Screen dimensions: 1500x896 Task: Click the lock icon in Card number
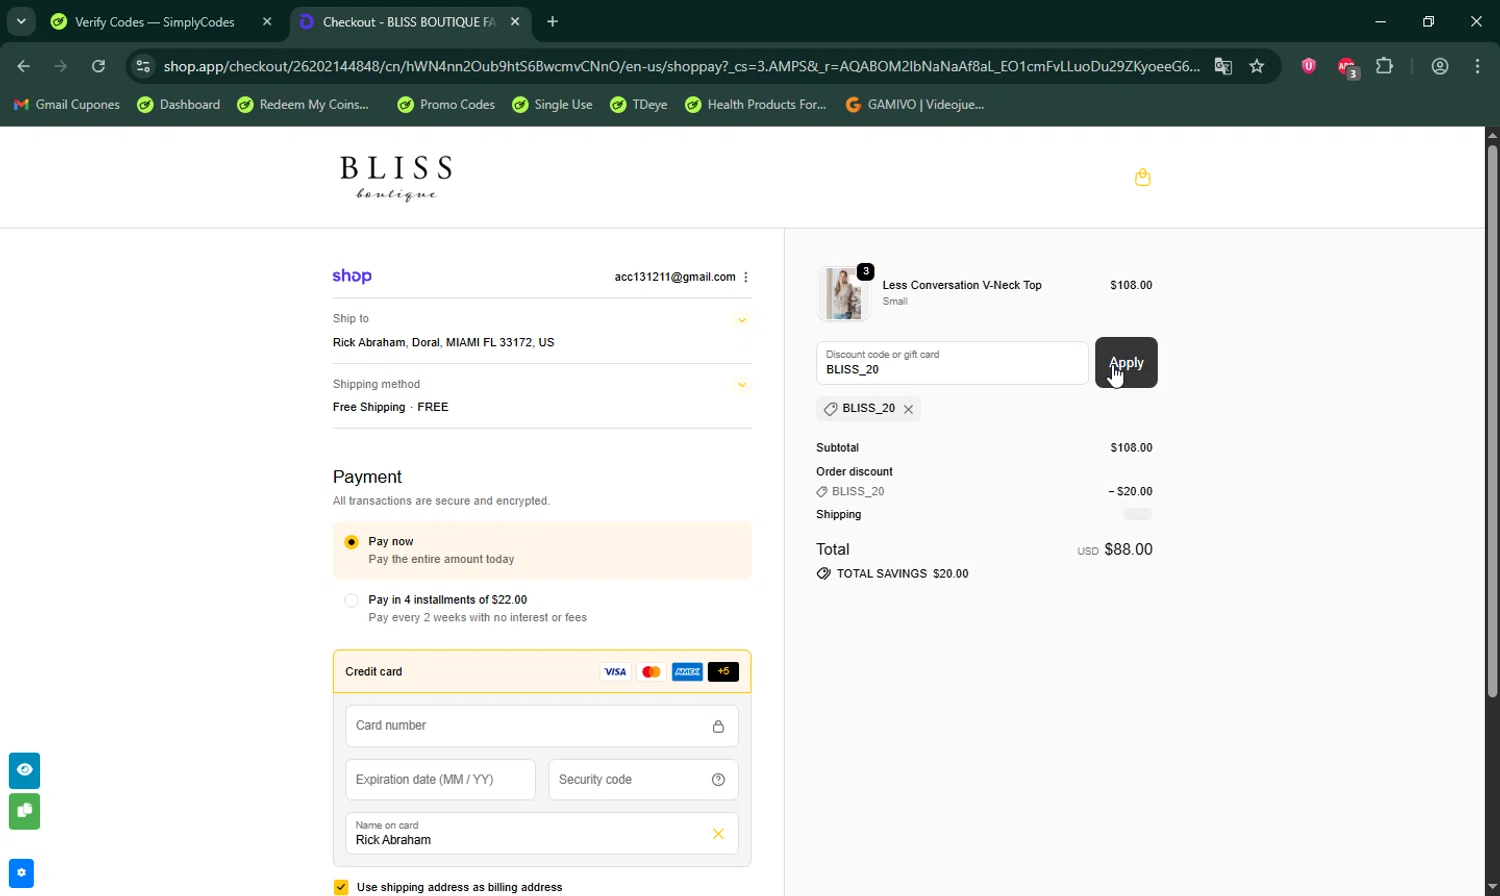click(718, 726)
